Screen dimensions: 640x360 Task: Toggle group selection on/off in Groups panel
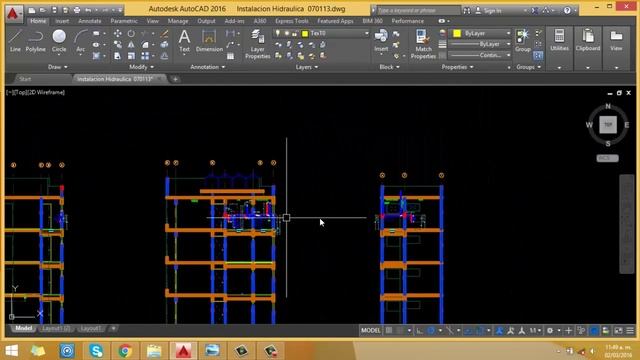tap(538, 56)
